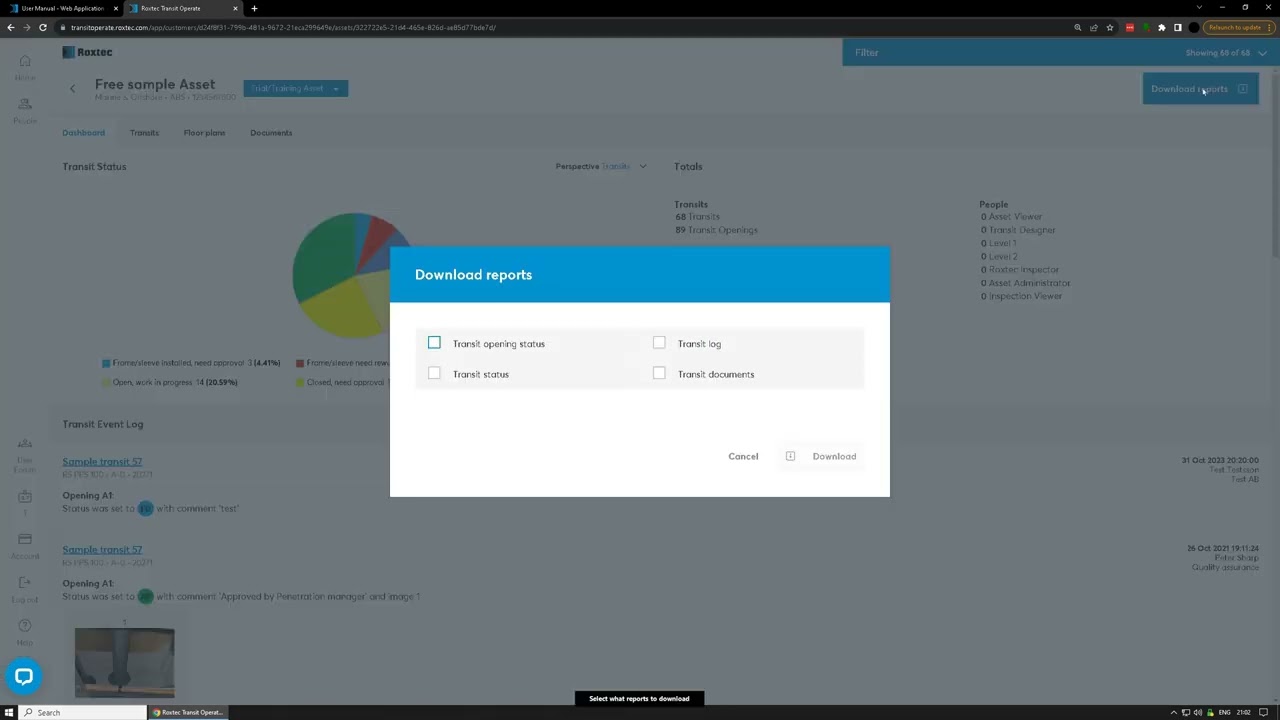Click the blue Frame/sleeve installed legend swatch

point(105,363)
